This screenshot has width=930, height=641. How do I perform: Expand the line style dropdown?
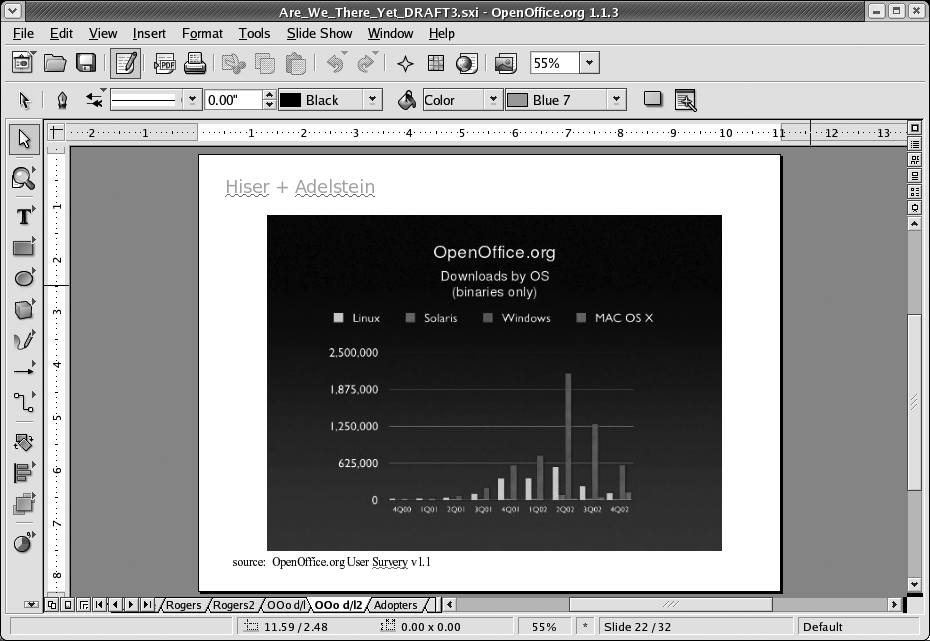tap(192, 100)
